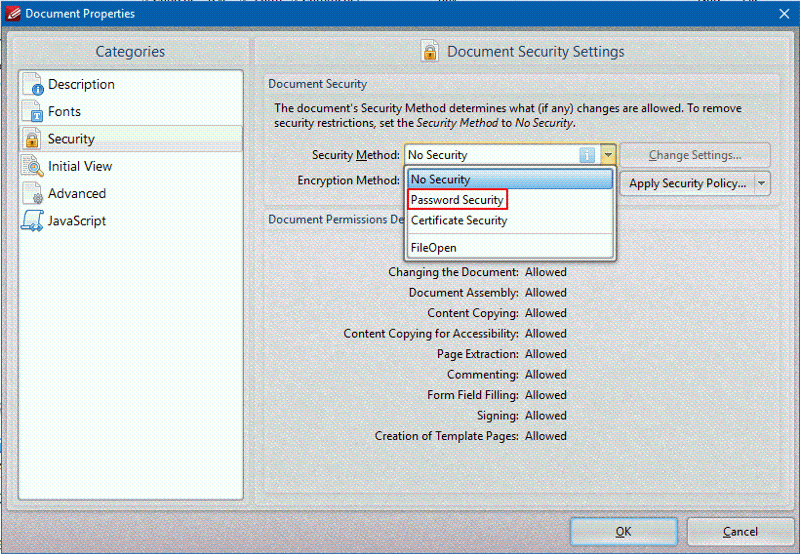Click the Document Assembly label
The height and width of the screenshot is (554, 800).
[x=464, y=293]
